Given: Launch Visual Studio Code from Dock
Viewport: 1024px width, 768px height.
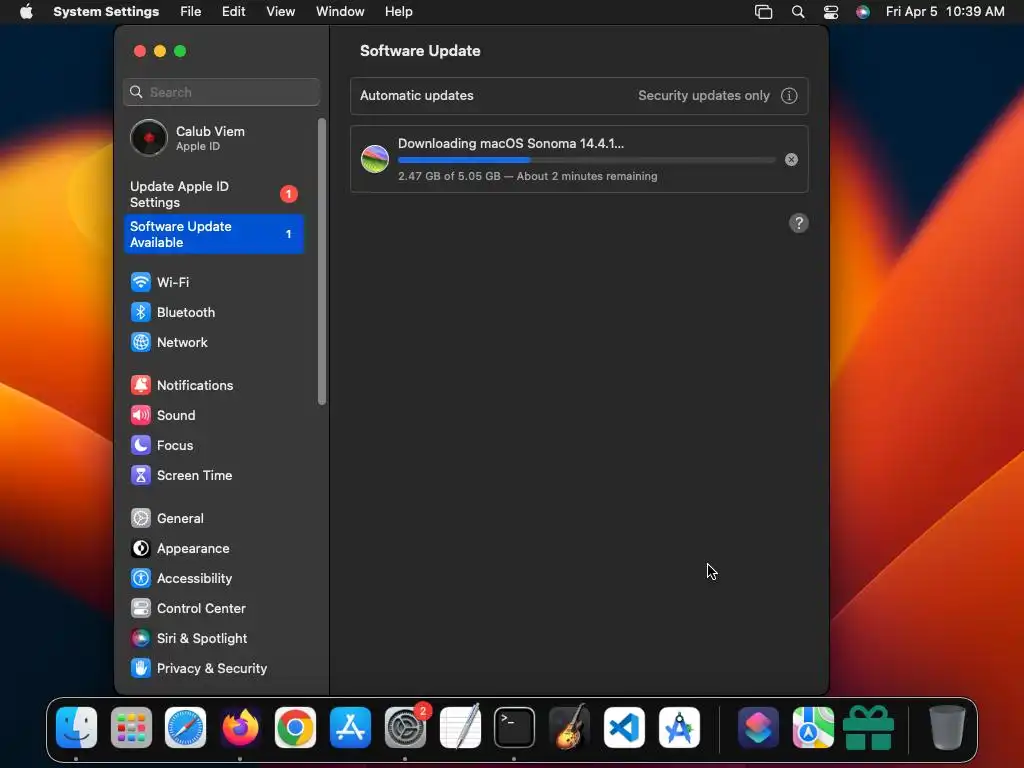Looking at the screenshot, I should (x=624, y=727).
